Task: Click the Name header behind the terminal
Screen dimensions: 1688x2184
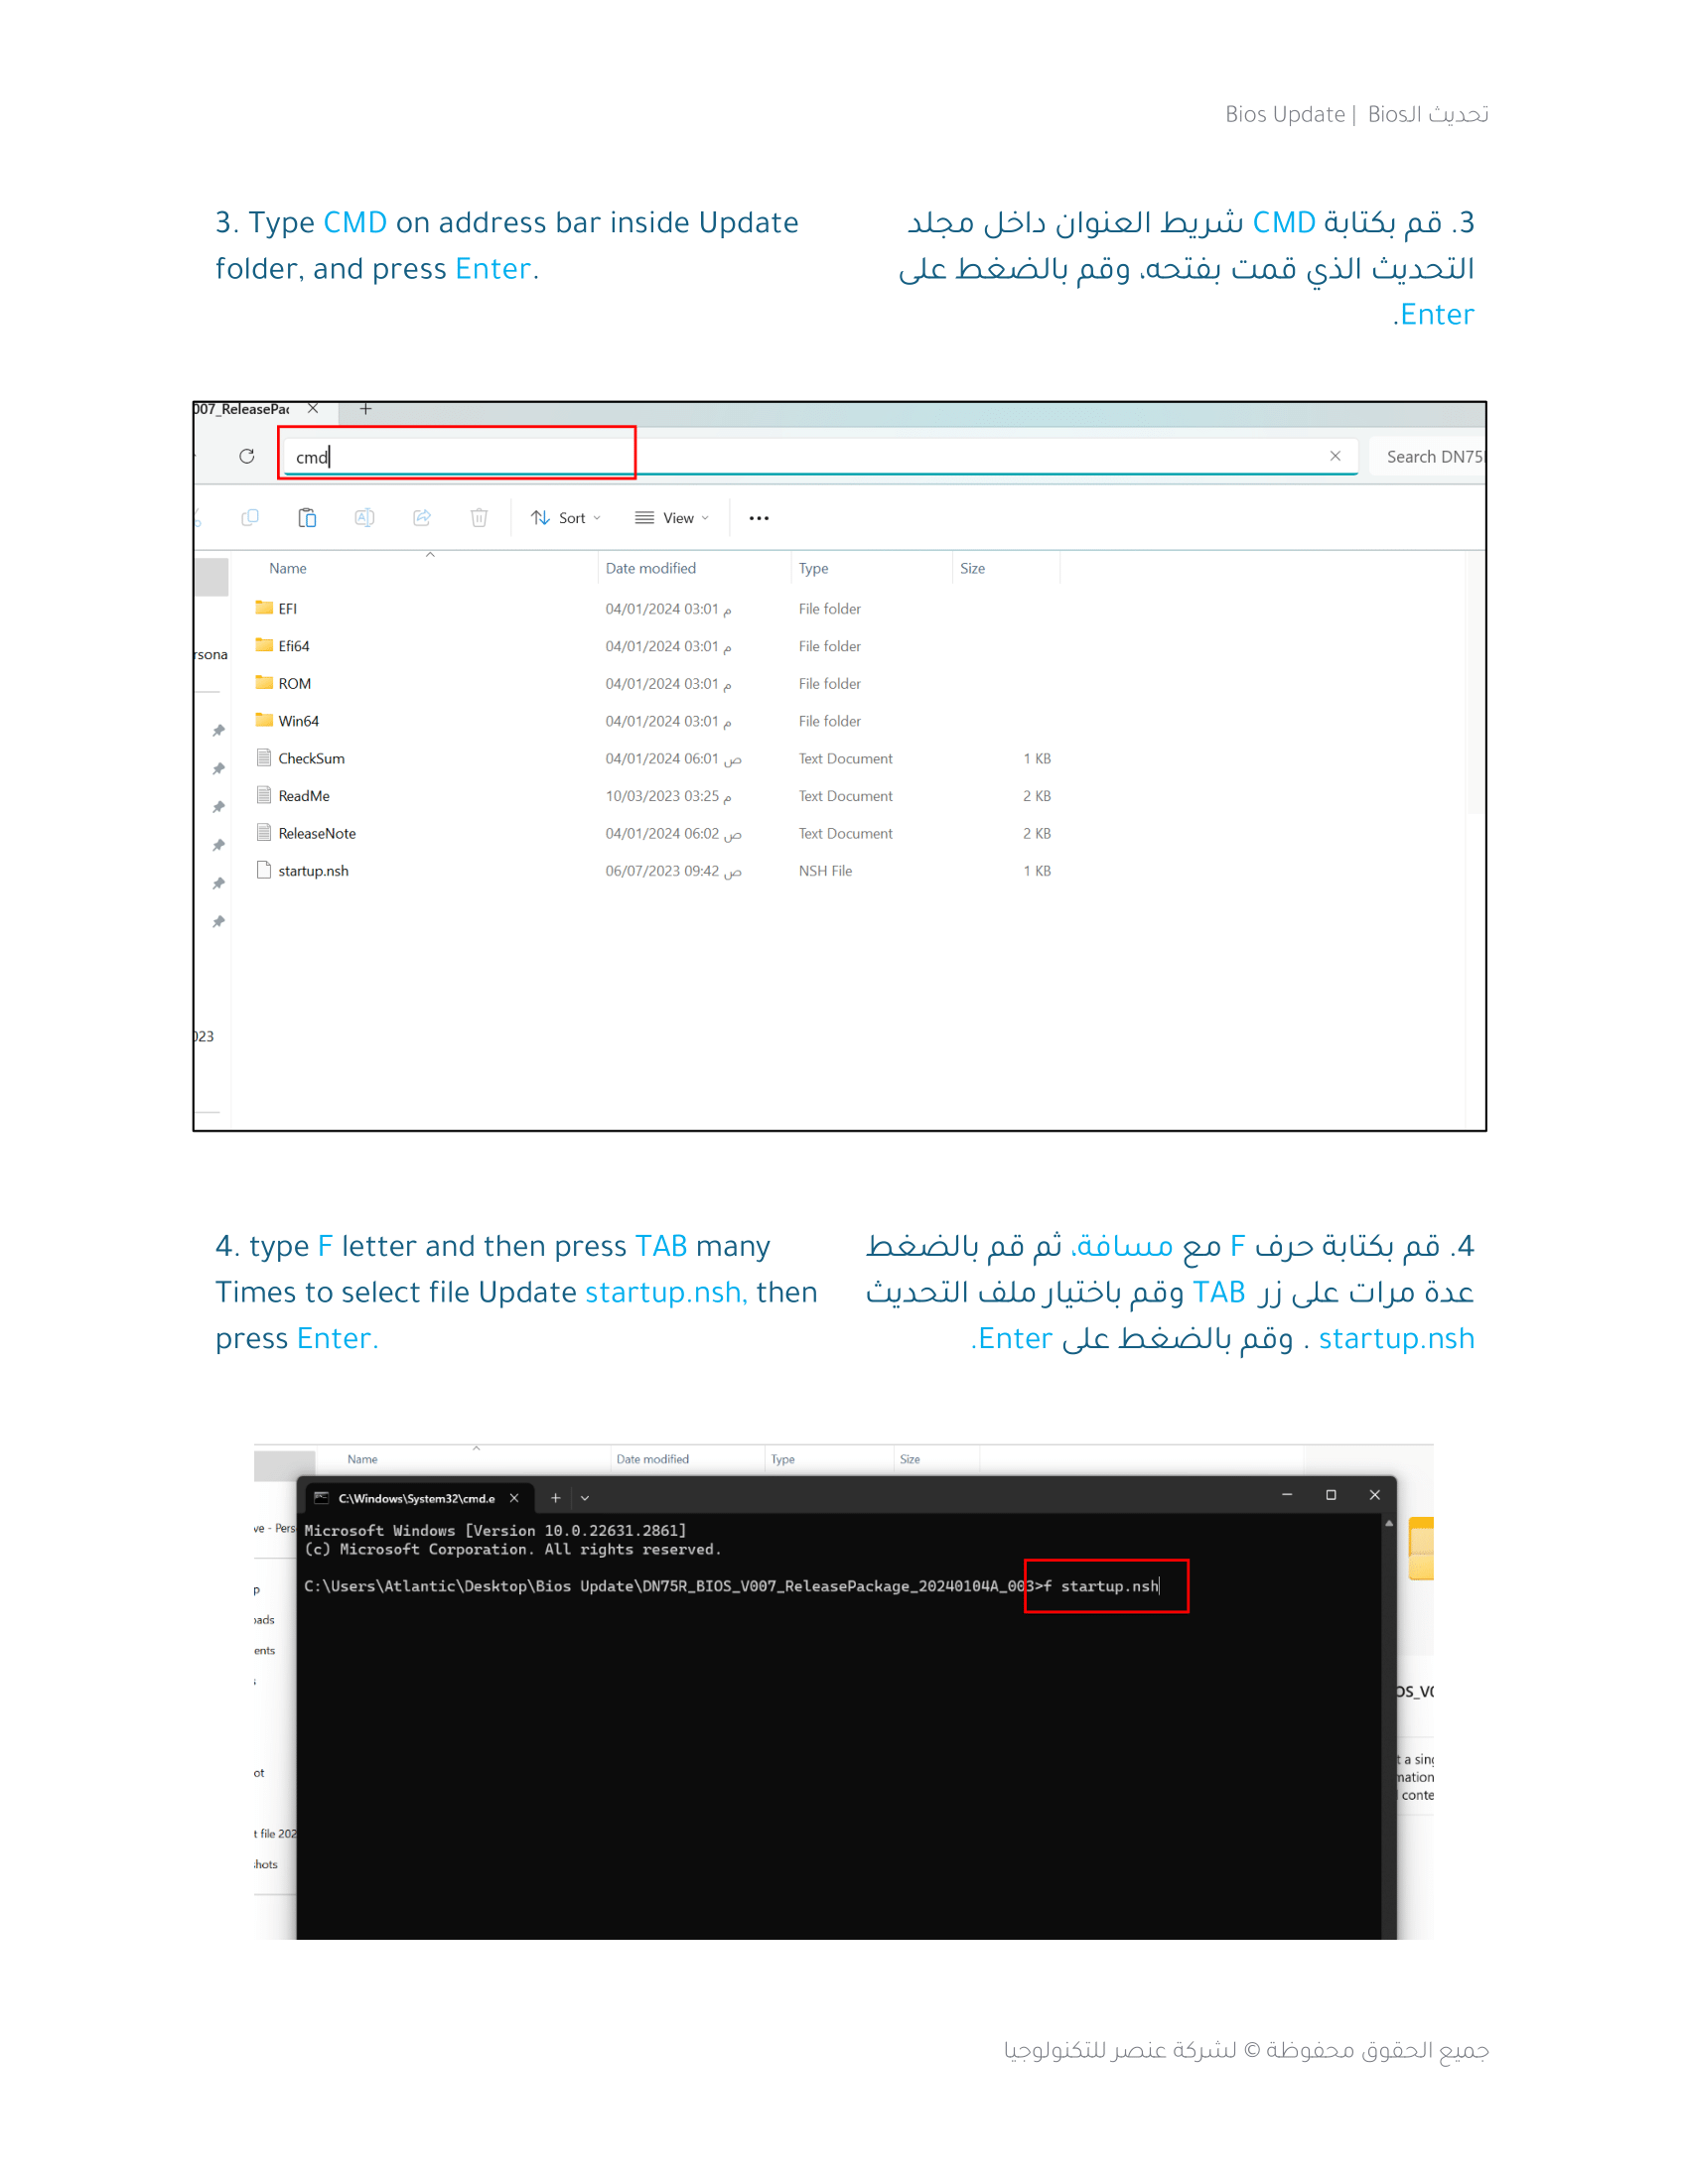Action: click(362, 1459)
